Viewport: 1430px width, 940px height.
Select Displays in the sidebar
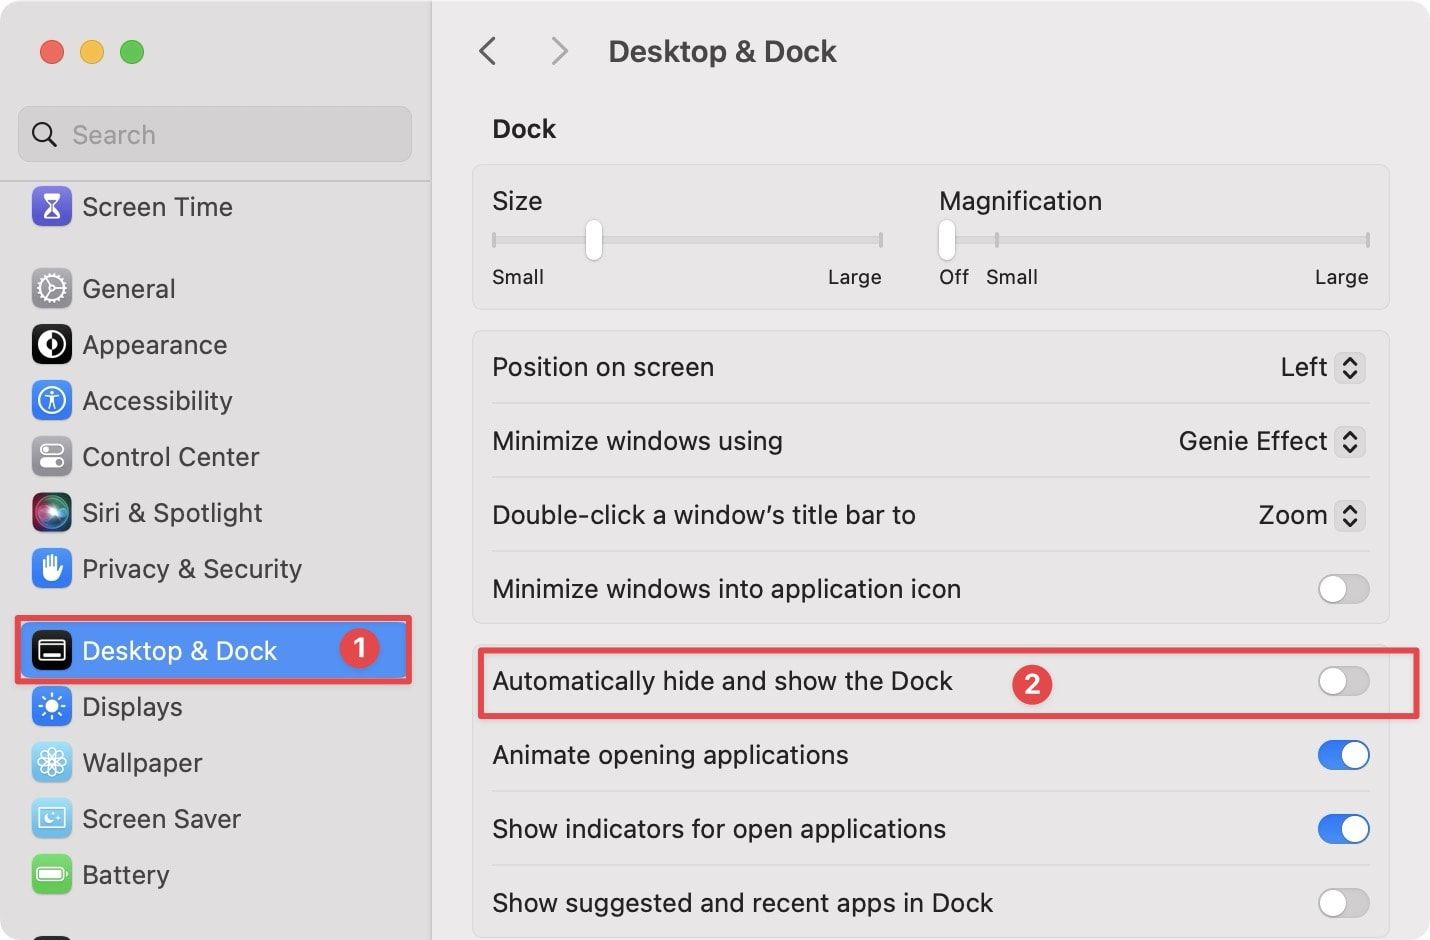pos(132,707)
